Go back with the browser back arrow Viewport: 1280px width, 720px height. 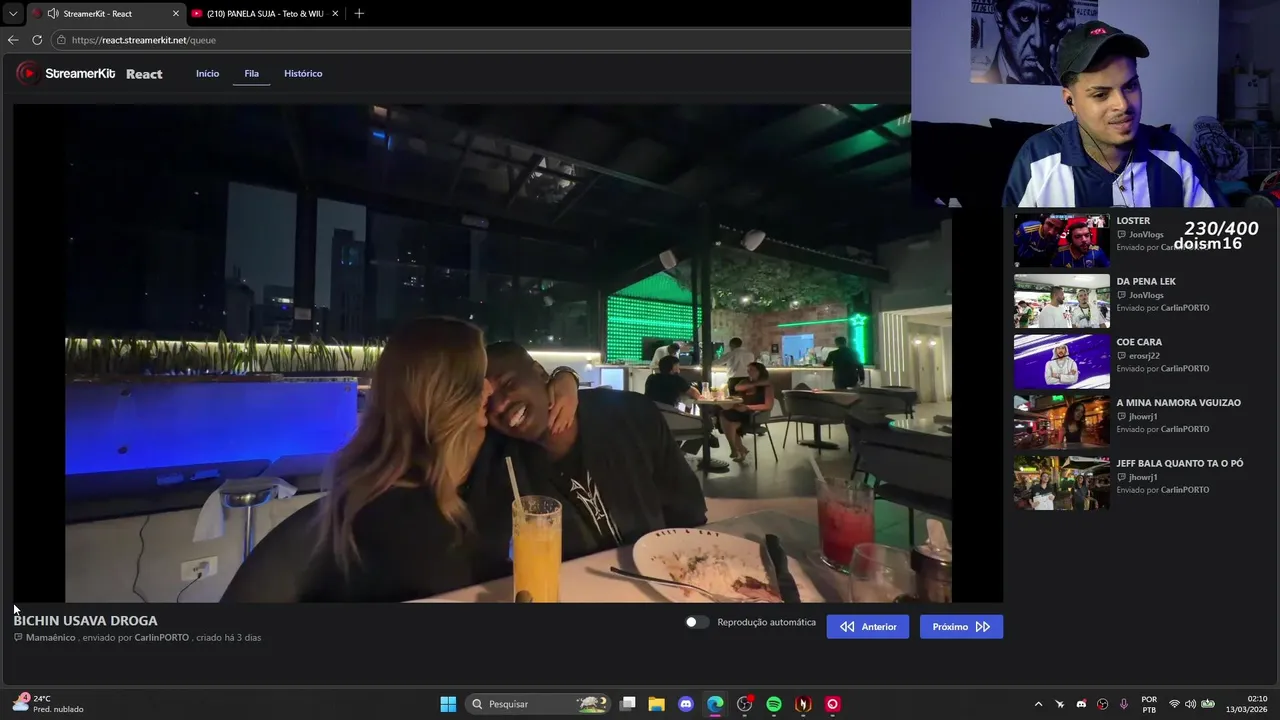point(13,40)
